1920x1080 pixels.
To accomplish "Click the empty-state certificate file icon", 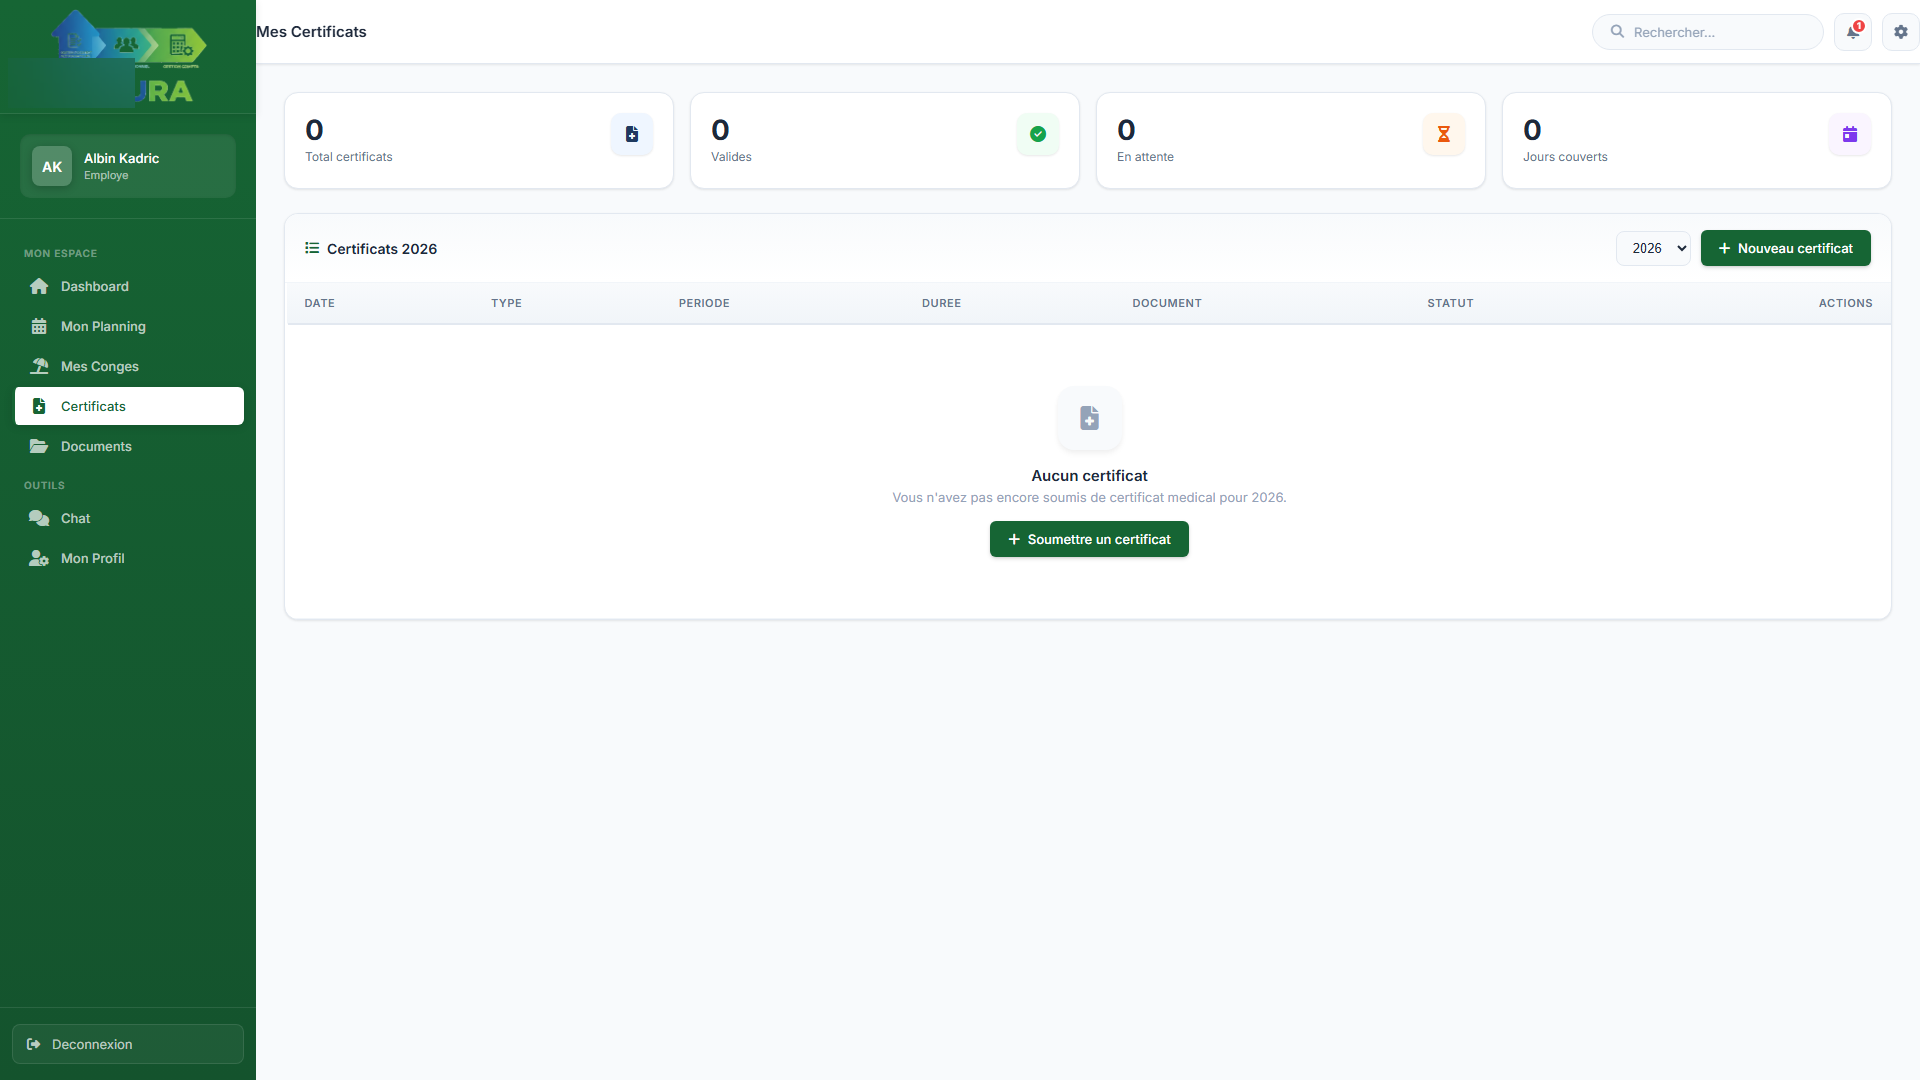I will tap(1089, 418).
